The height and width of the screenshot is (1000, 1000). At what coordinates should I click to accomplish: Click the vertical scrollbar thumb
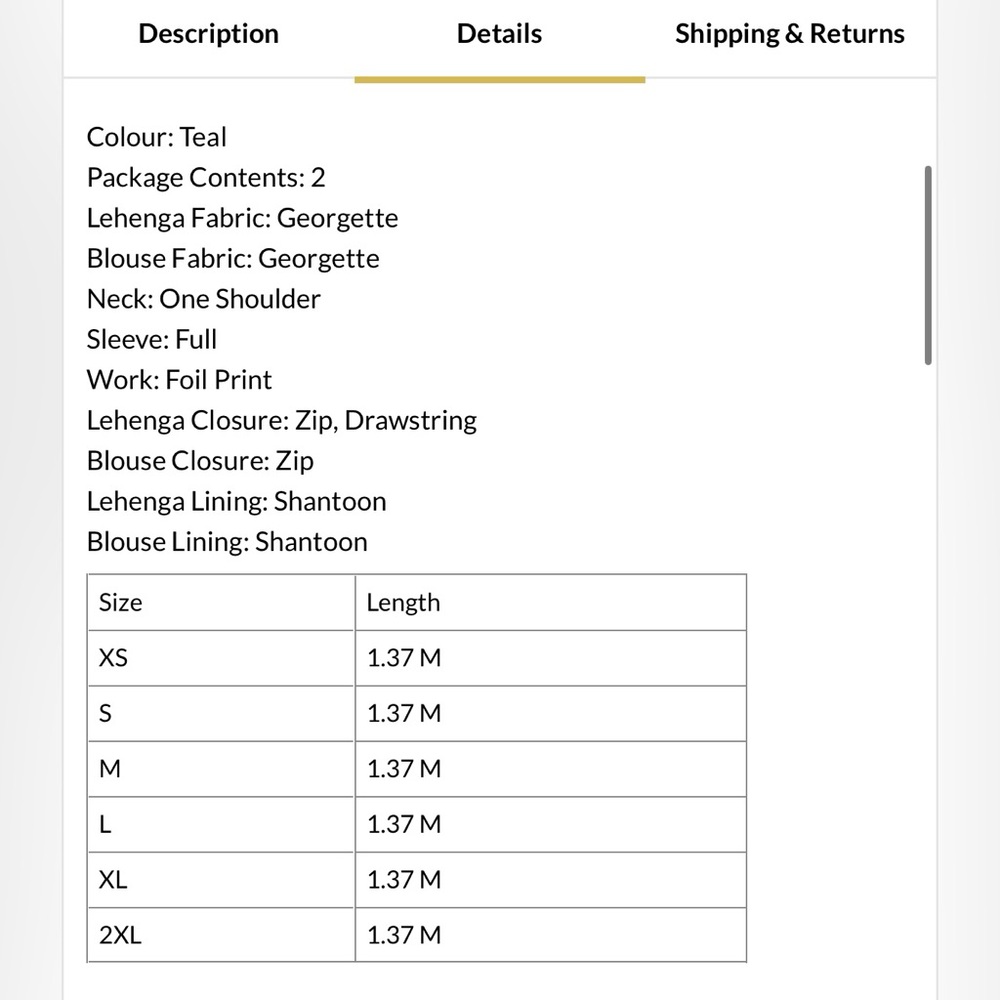(x=928, y=265)
